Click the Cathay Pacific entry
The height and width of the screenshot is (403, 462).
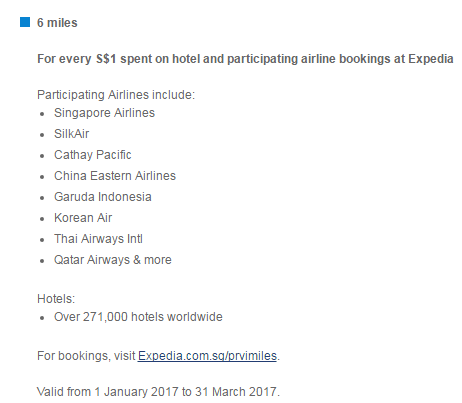click(93, 155)
